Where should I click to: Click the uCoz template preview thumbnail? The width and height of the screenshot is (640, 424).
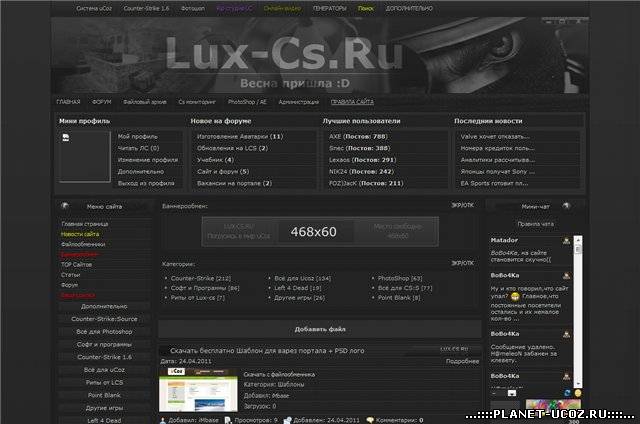pyautogui.click(x=198, y=390)
